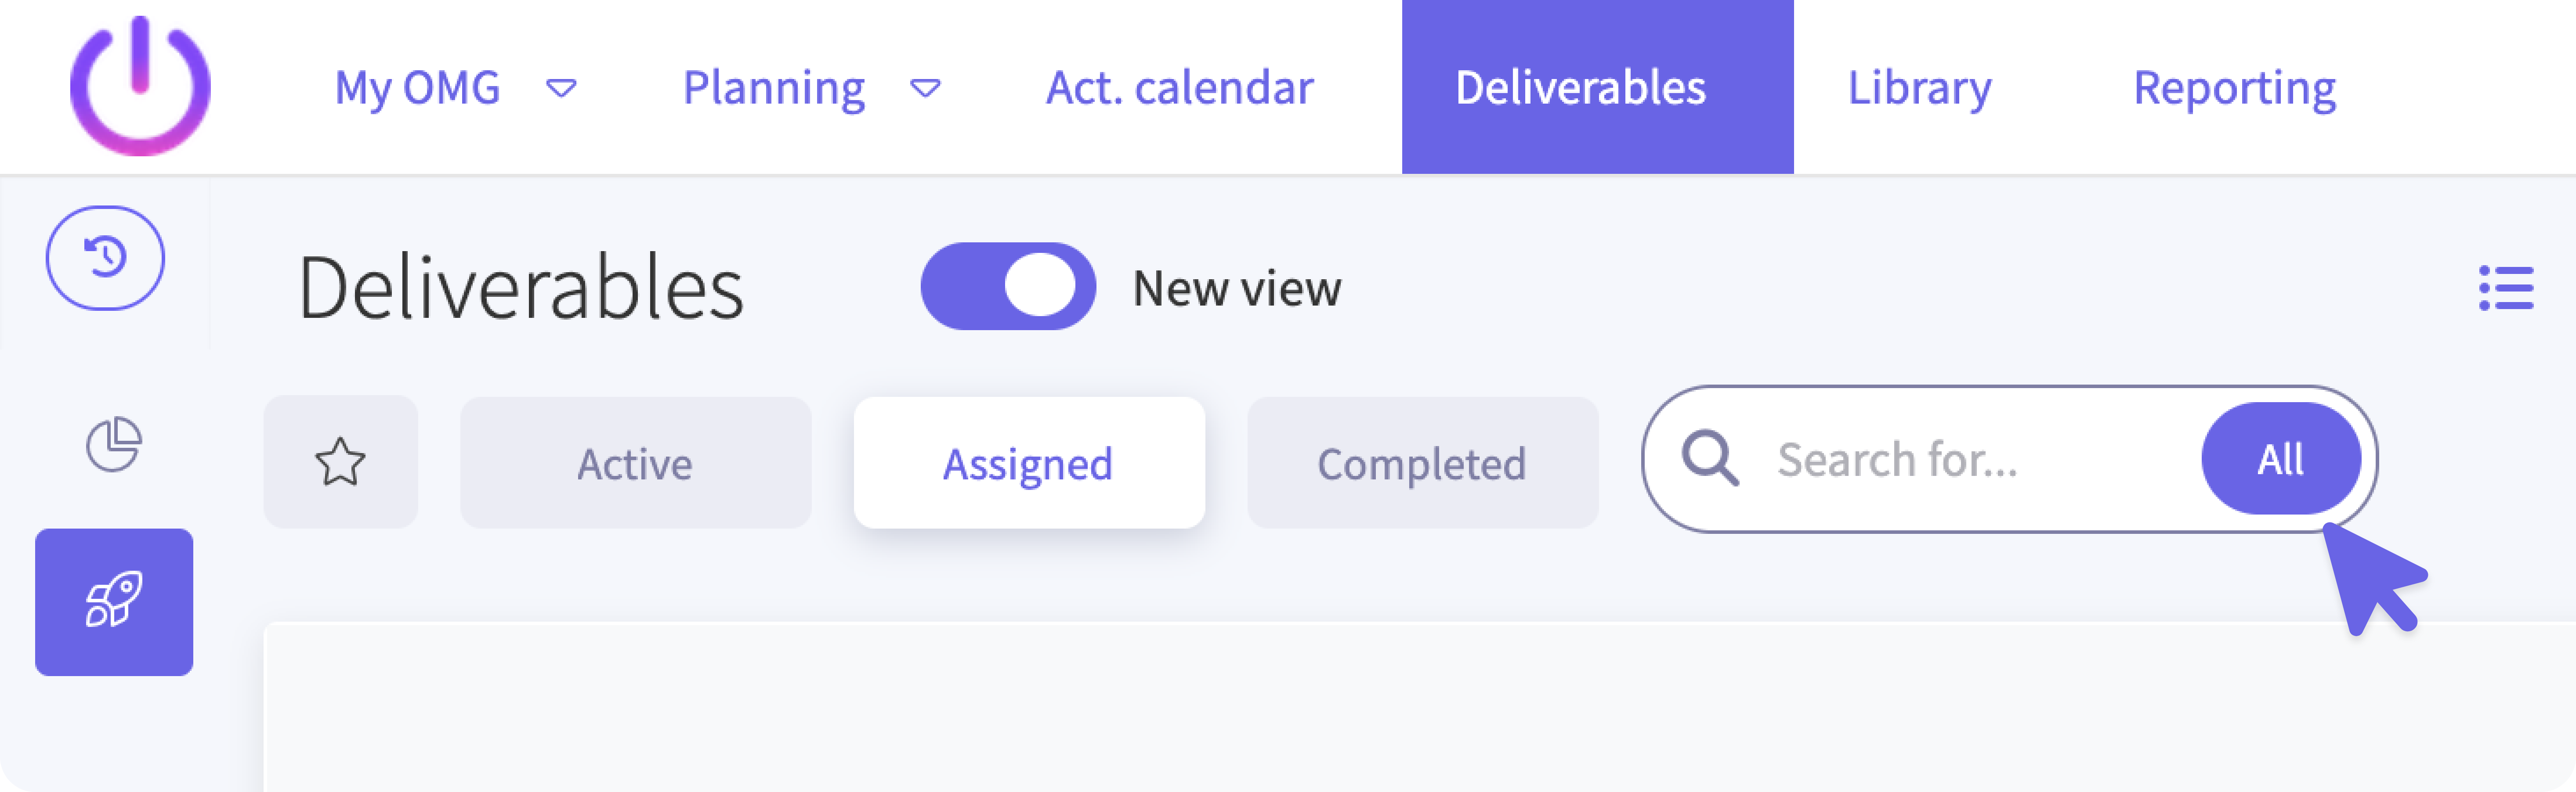Open the All search scope selector
This screenshot has height=792, width=2576.
2280,459
